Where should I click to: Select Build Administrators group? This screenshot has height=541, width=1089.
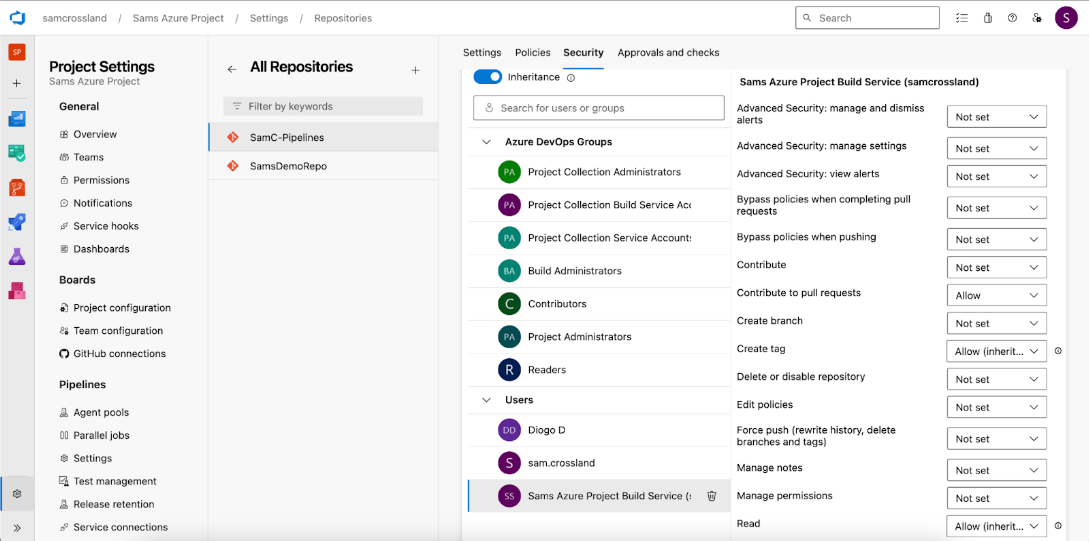point(597,271)
